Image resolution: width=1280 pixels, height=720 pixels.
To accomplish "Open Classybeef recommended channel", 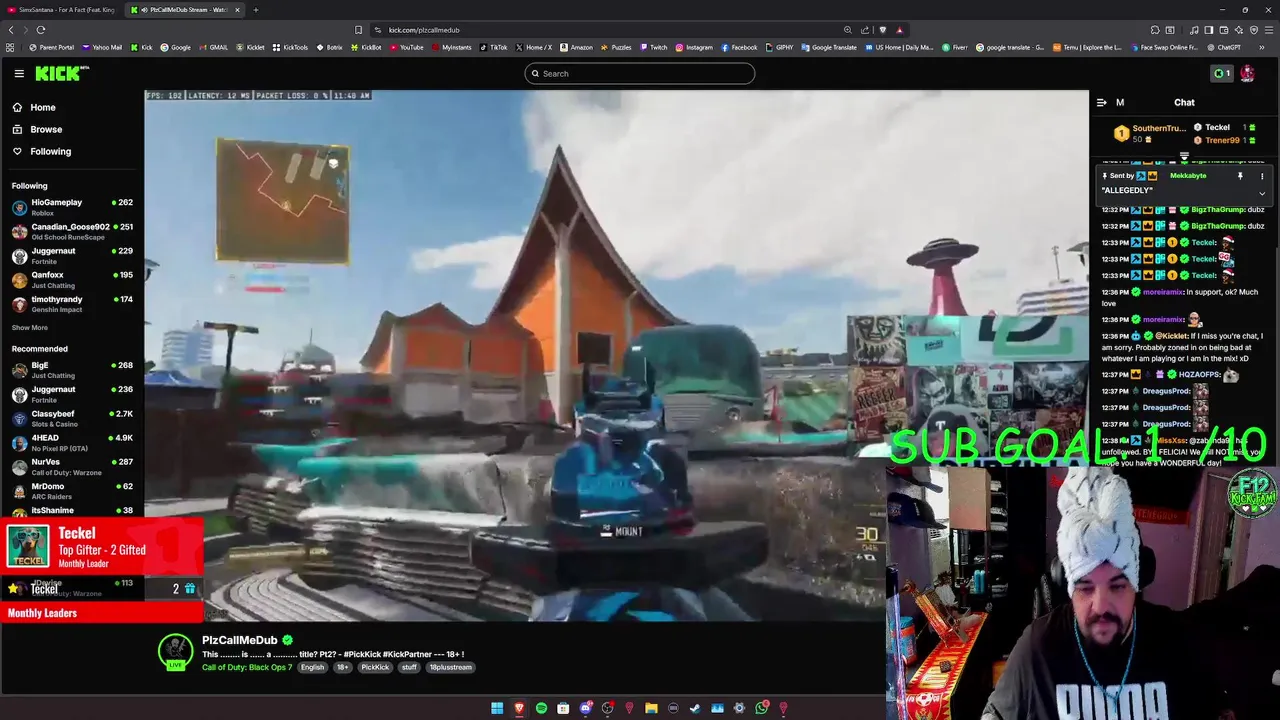I will click(72, 418).
